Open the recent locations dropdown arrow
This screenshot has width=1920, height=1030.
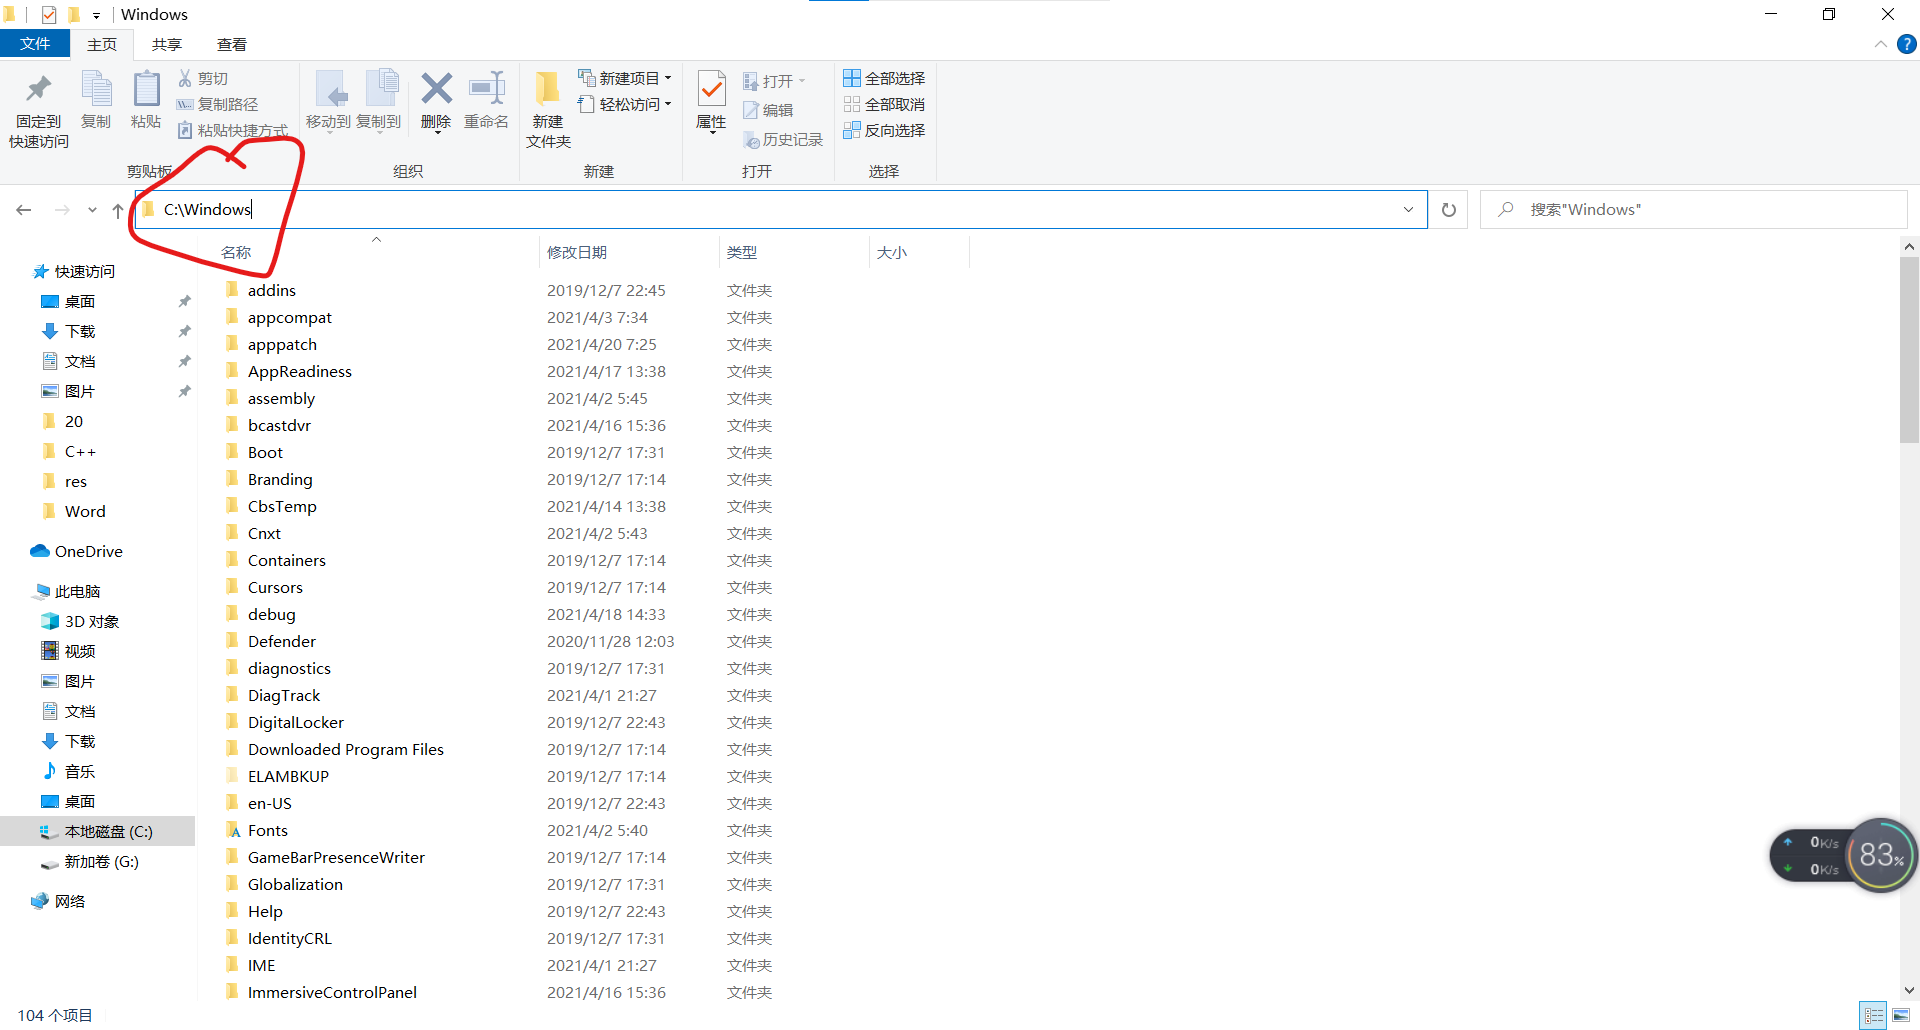coord(92,210)
